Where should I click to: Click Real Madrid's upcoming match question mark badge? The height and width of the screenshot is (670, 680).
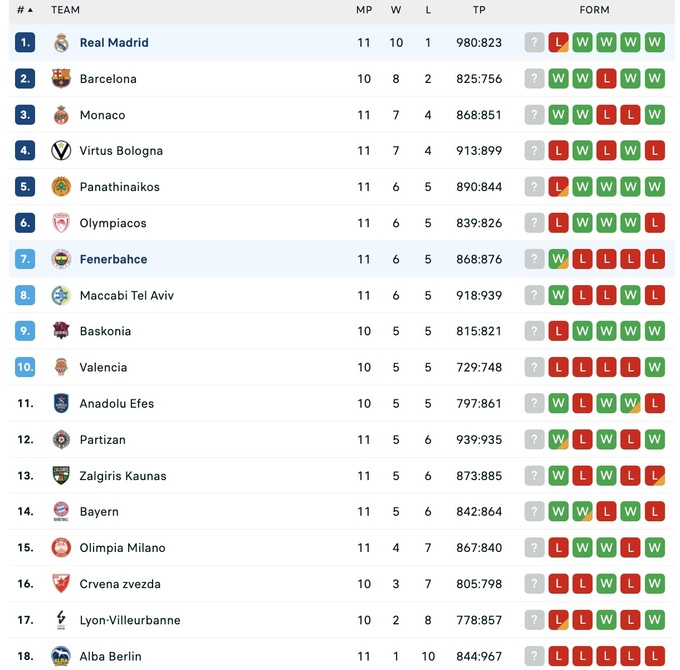pyautogui.click(x=535, y=43)
